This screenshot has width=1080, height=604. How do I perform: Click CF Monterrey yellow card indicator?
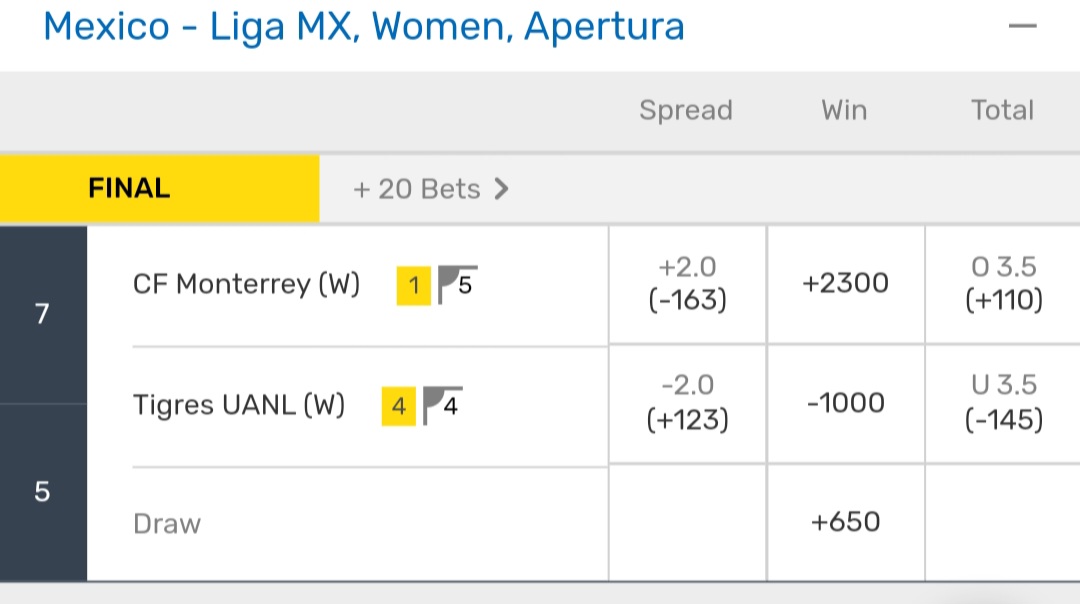[x=413, y=288]
